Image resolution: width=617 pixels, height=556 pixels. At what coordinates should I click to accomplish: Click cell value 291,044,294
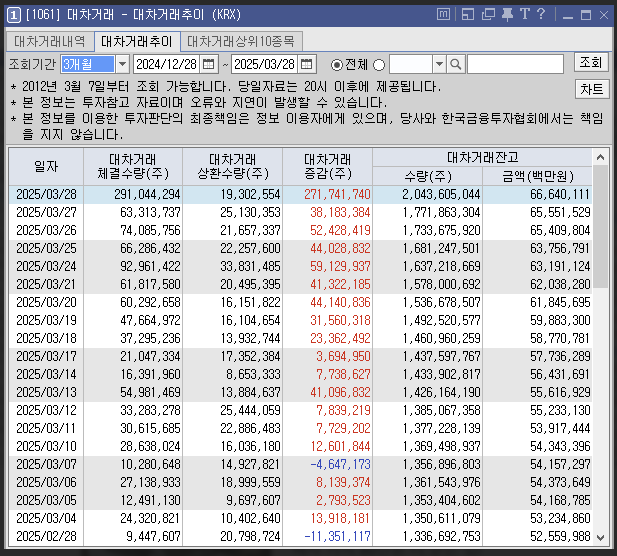(x=147, y=194)
